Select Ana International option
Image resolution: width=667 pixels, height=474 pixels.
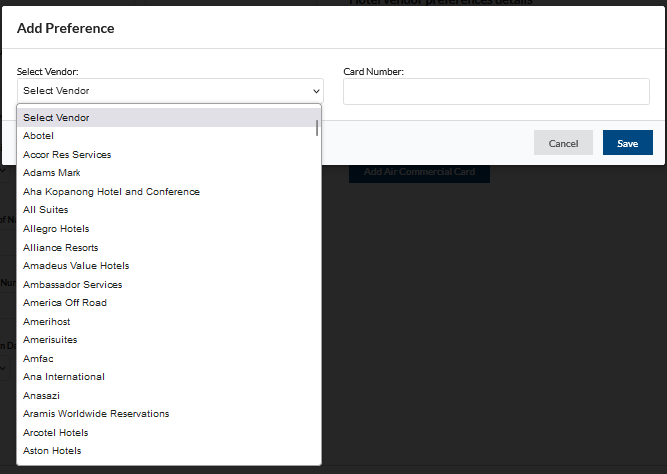tap(169, 377)
